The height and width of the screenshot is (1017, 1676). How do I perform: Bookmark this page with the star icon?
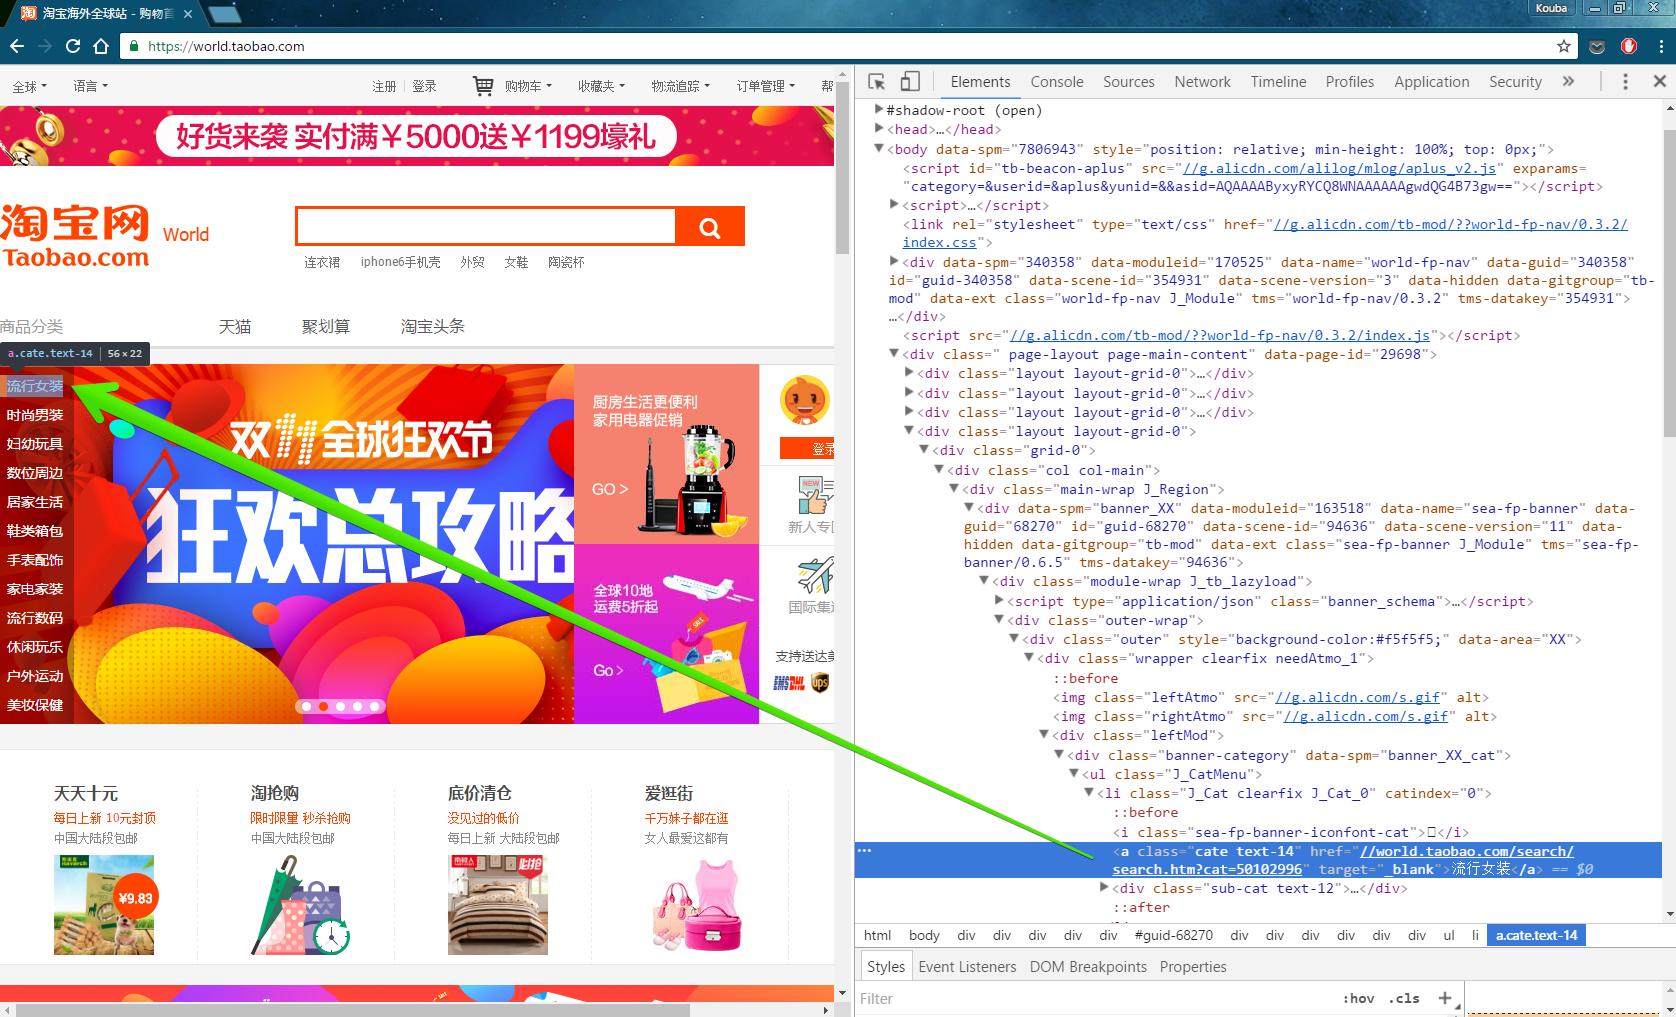click(1564, 46)
